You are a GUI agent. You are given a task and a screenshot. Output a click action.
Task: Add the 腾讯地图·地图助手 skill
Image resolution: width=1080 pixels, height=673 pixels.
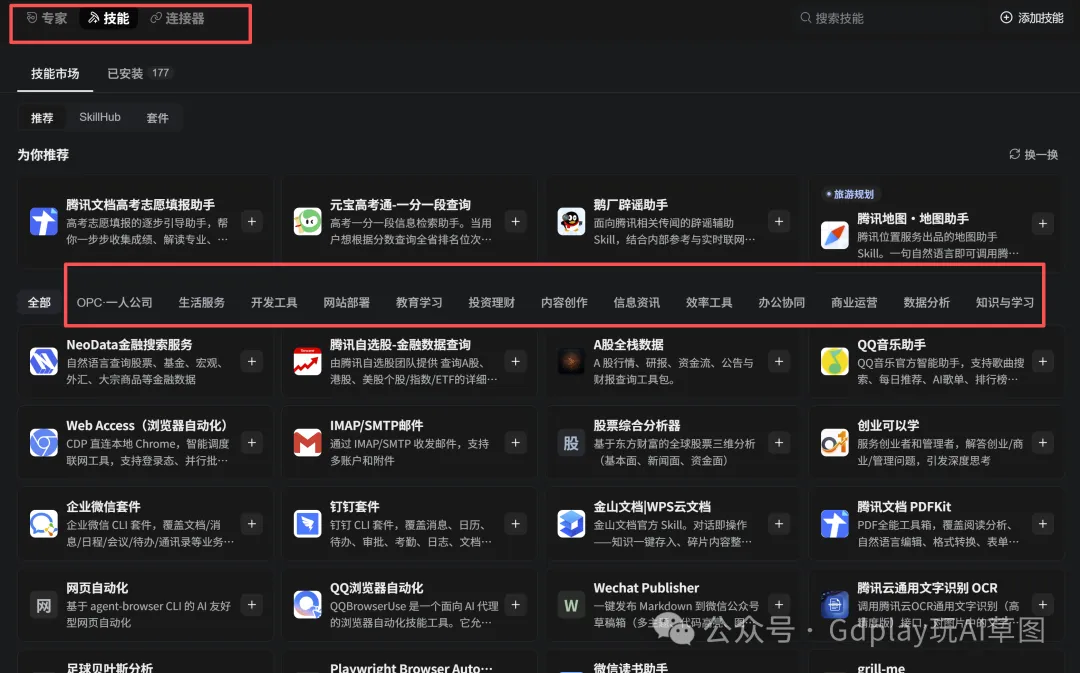click(1043, 224)
